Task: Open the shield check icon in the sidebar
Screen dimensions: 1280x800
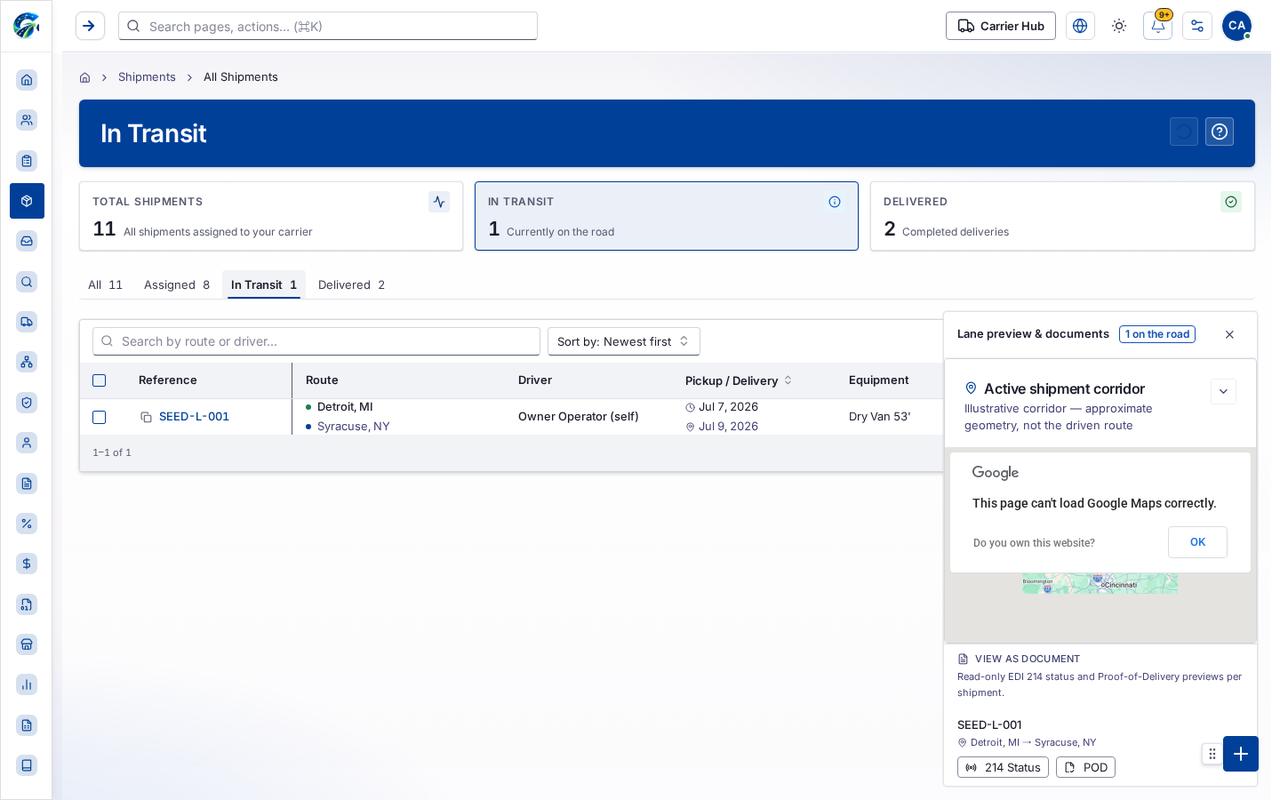Action: tap(27, 402)
